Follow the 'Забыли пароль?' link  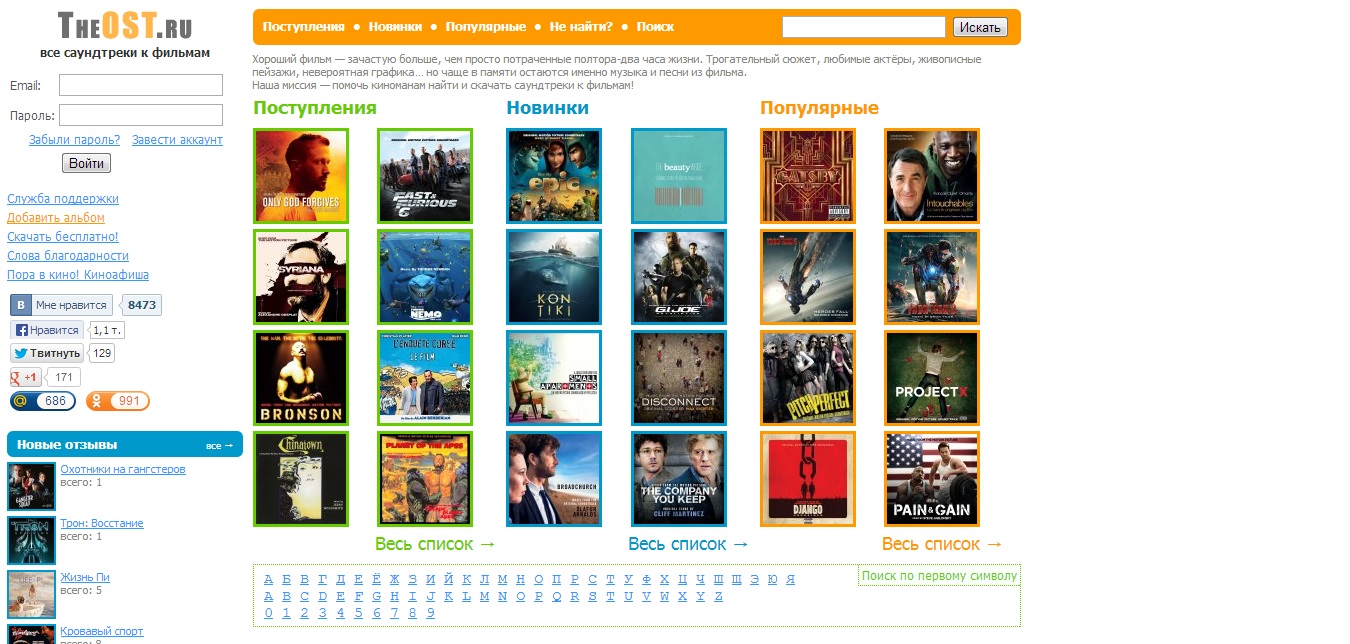[75, 140]
